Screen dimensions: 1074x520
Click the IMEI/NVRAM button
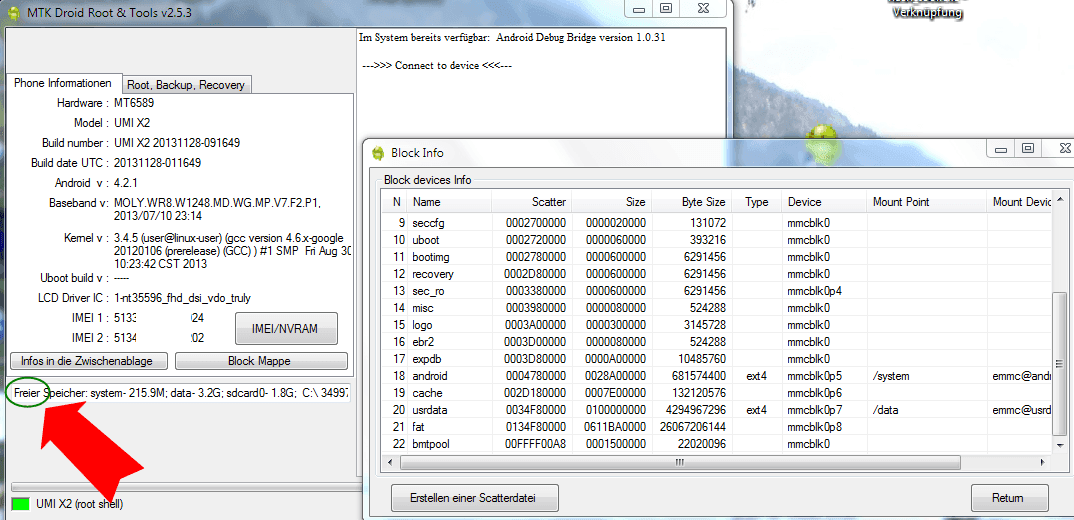click(286, 328)
